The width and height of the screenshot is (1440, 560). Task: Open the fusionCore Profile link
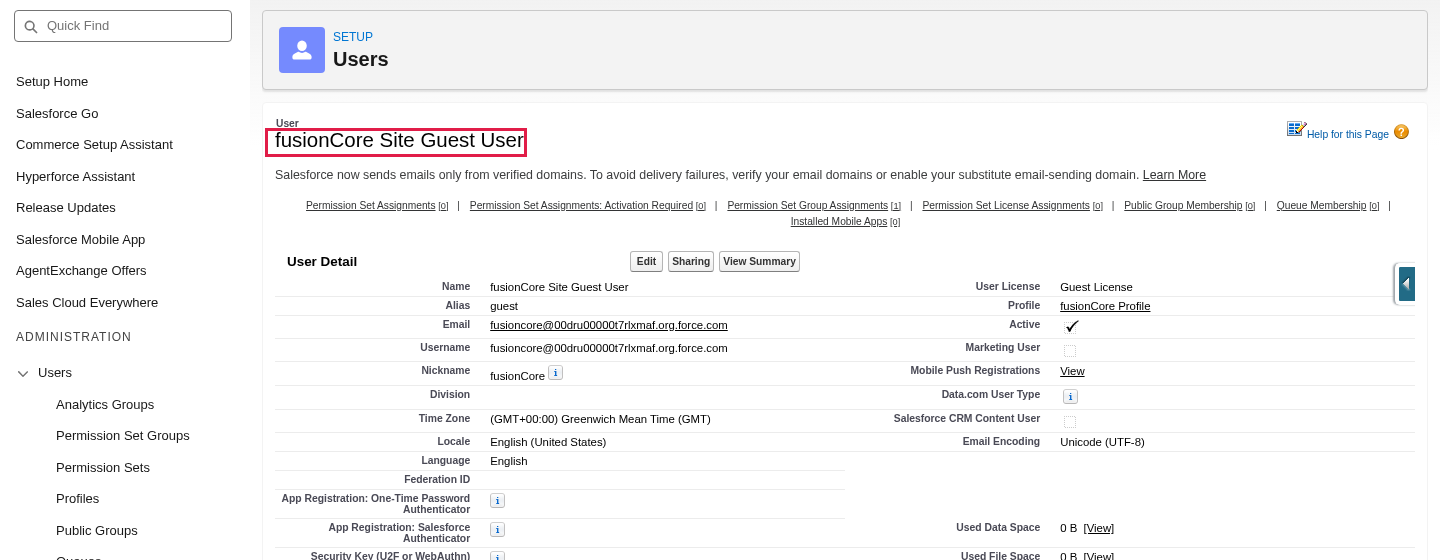[1105, 306]
